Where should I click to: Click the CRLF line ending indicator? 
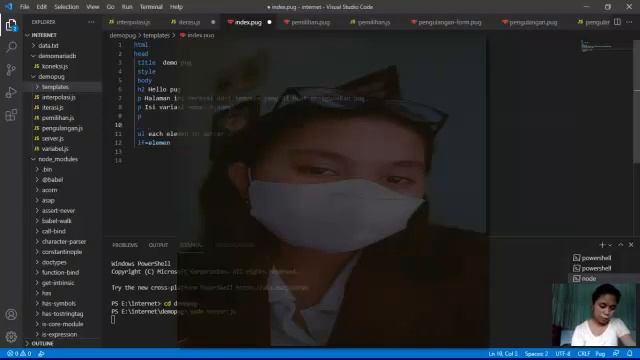[x=584, y=354]
